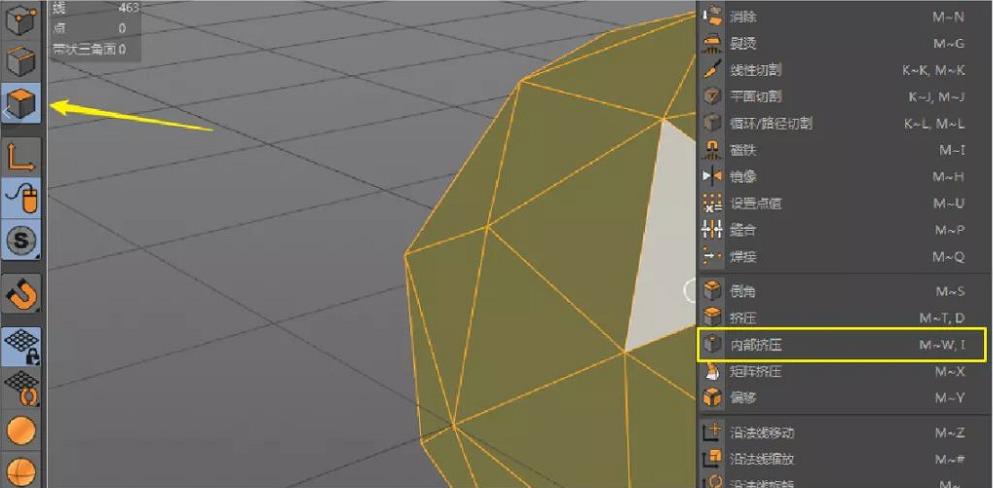Click the plain orange sphere icon

click(x=21, y=431)
